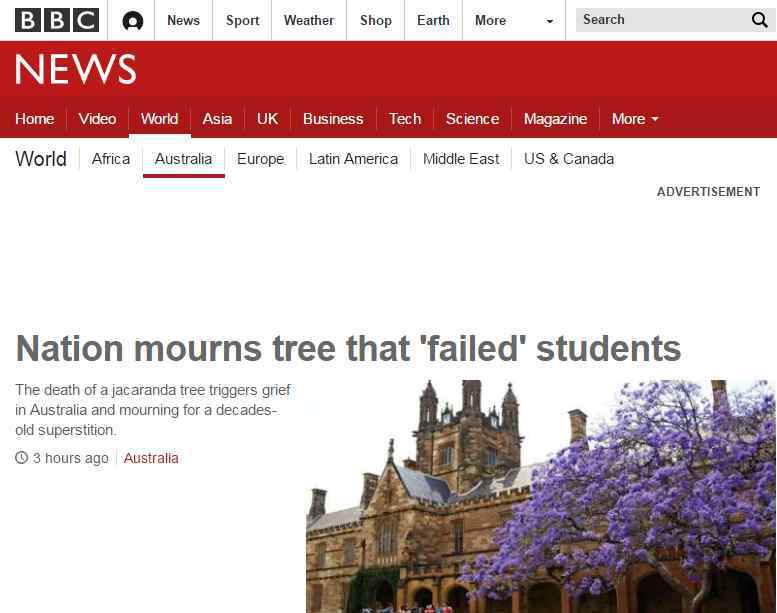This screenshot has width=777, height=613.
Task: Click into the Search input field
Action: (662, 20)
